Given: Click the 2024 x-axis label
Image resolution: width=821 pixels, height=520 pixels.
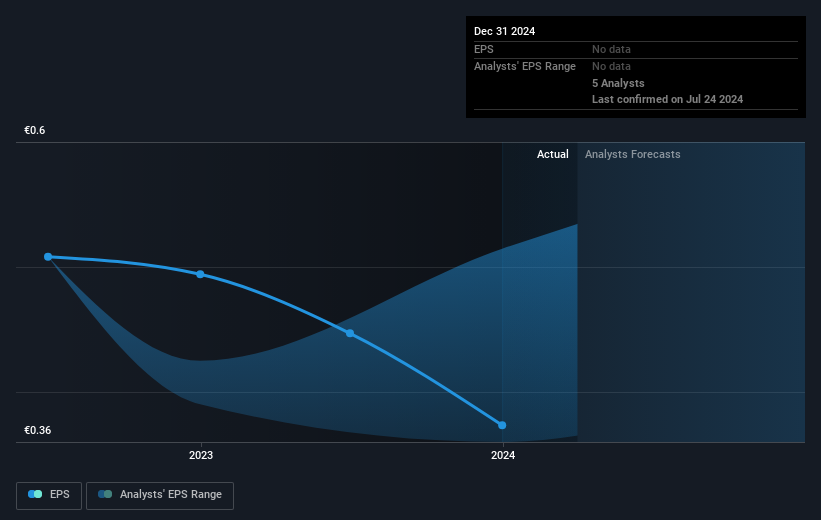Looking at the screenshot, I should (x=503, y=456).
